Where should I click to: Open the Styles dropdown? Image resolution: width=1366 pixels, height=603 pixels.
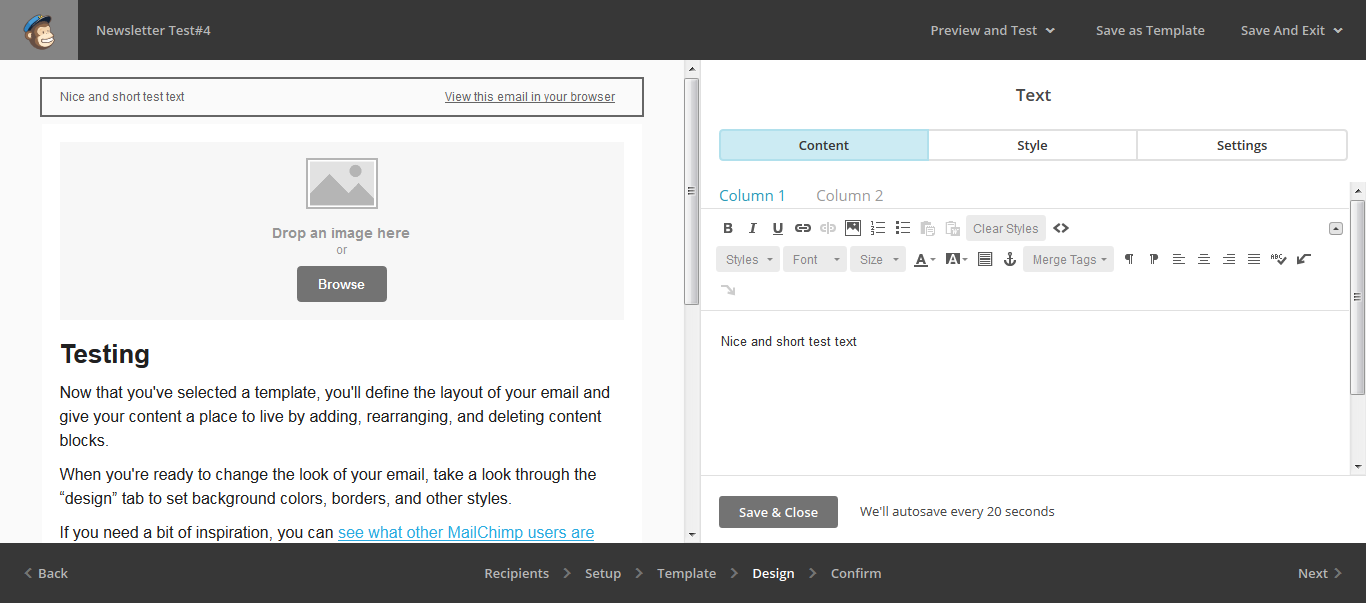[748, 259]
